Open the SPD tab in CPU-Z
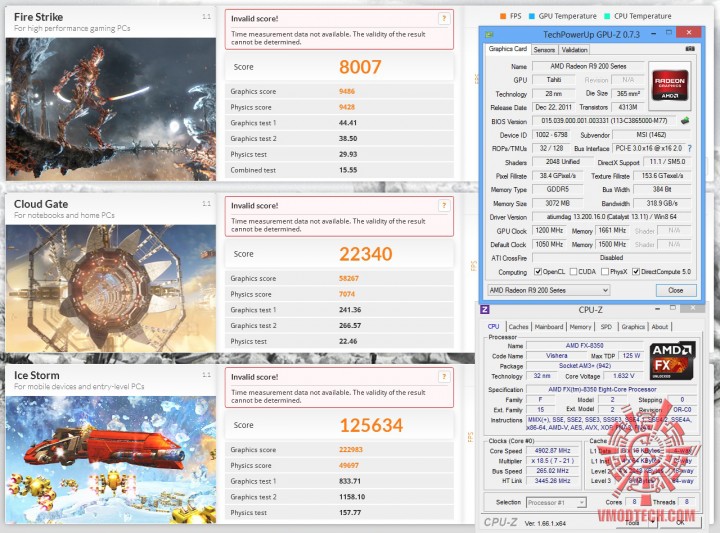Viewport: 720px width, 533px height. click(x=606, y=327)
